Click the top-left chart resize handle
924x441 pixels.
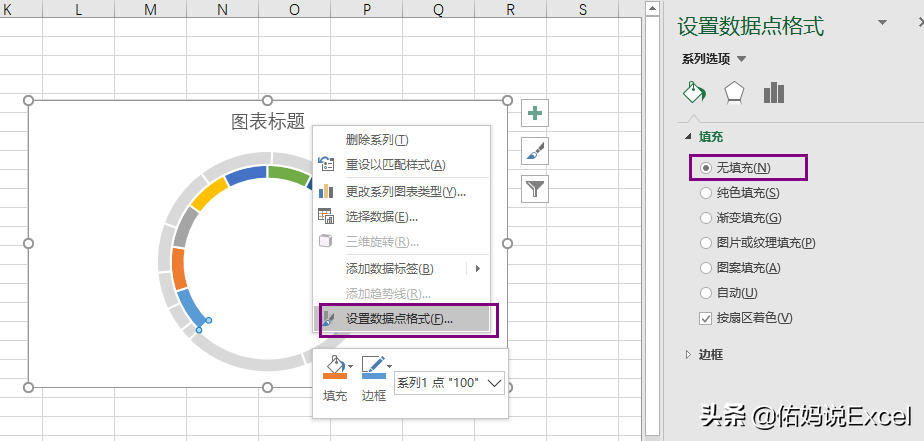pyautogui.click(x=28, y=100)
